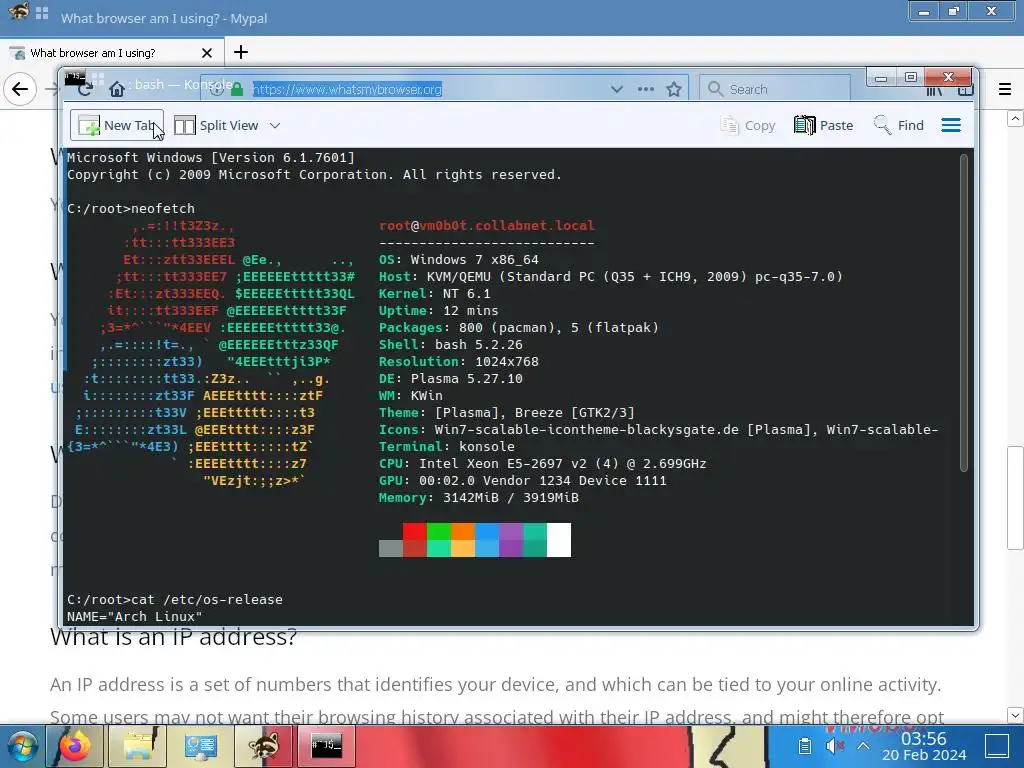Open the Mypal application menu

click(1004, 89)
